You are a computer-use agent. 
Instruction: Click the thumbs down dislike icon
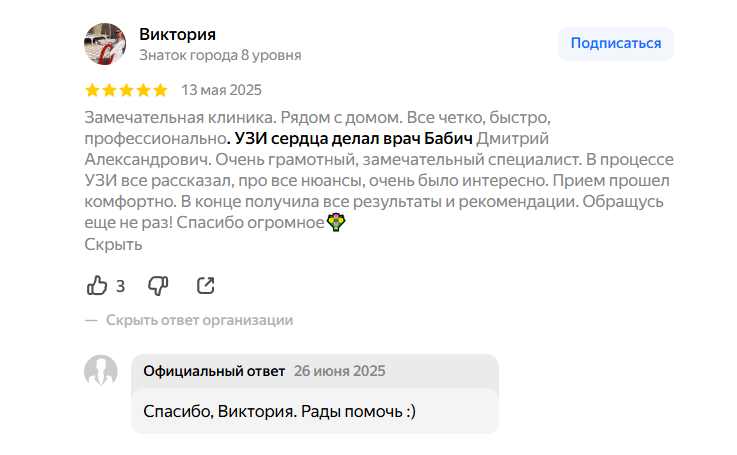[x=158, y=286]
